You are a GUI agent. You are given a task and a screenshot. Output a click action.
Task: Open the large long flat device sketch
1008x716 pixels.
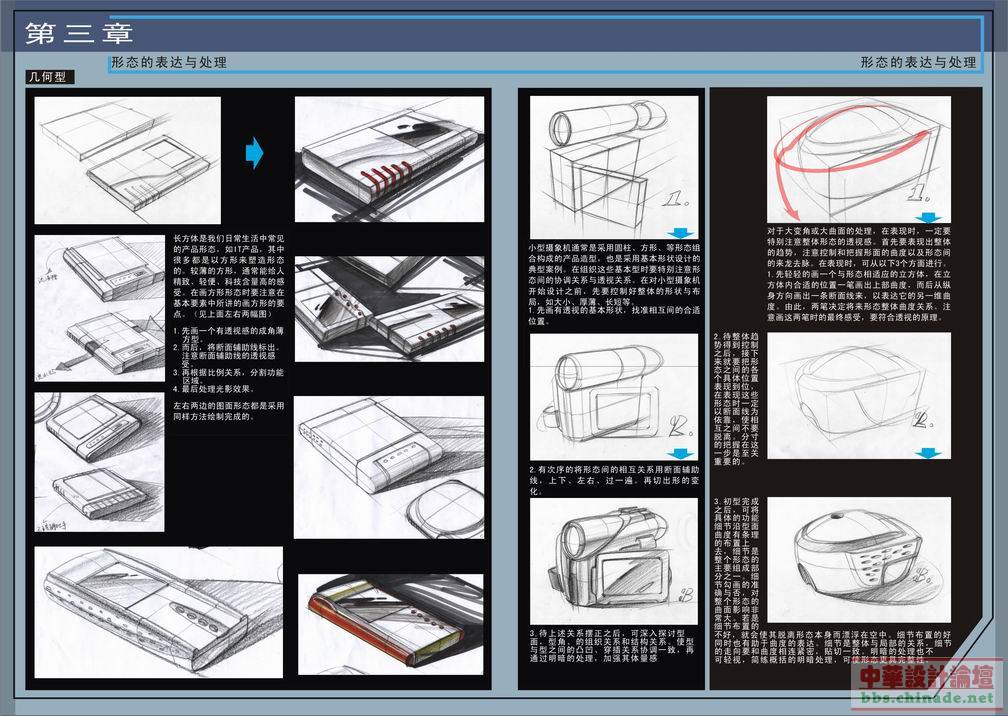coord(158,612)
